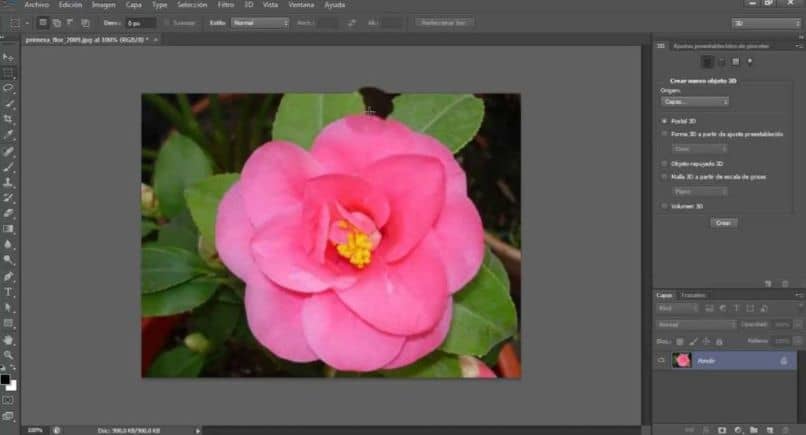
Task: Select the Clone Stamp tool
Action: tap(8, 182)
